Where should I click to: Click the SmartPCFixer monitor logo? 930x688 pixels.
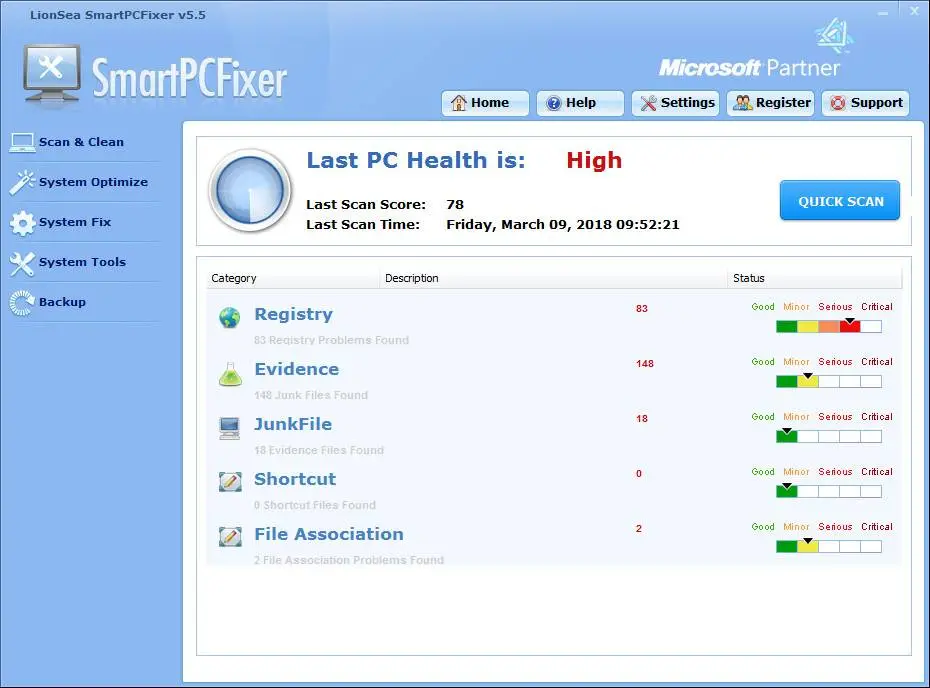52,76
